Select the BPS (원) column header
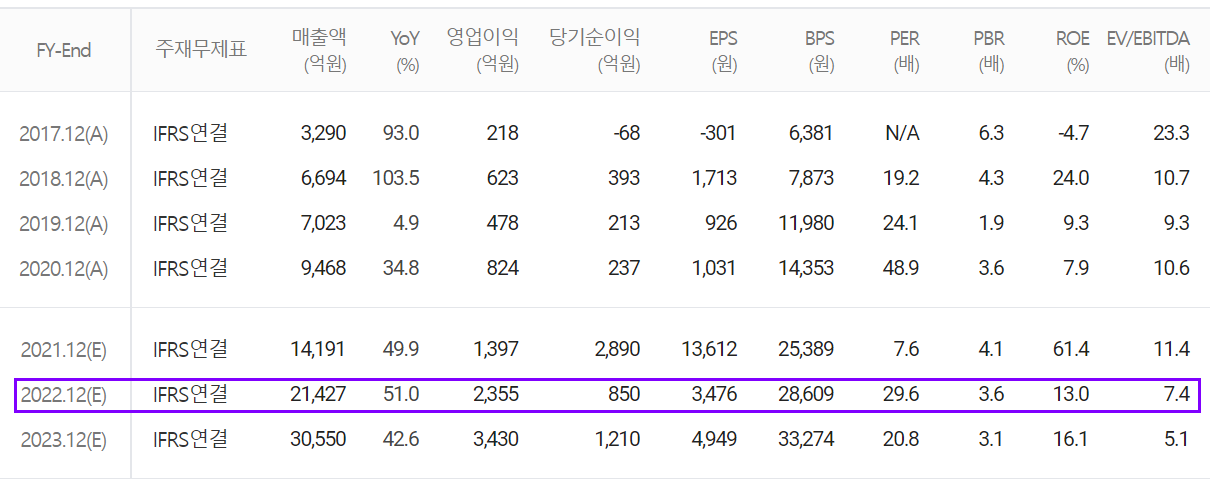This screenshot has height=484, width=1211. point(819,51)
